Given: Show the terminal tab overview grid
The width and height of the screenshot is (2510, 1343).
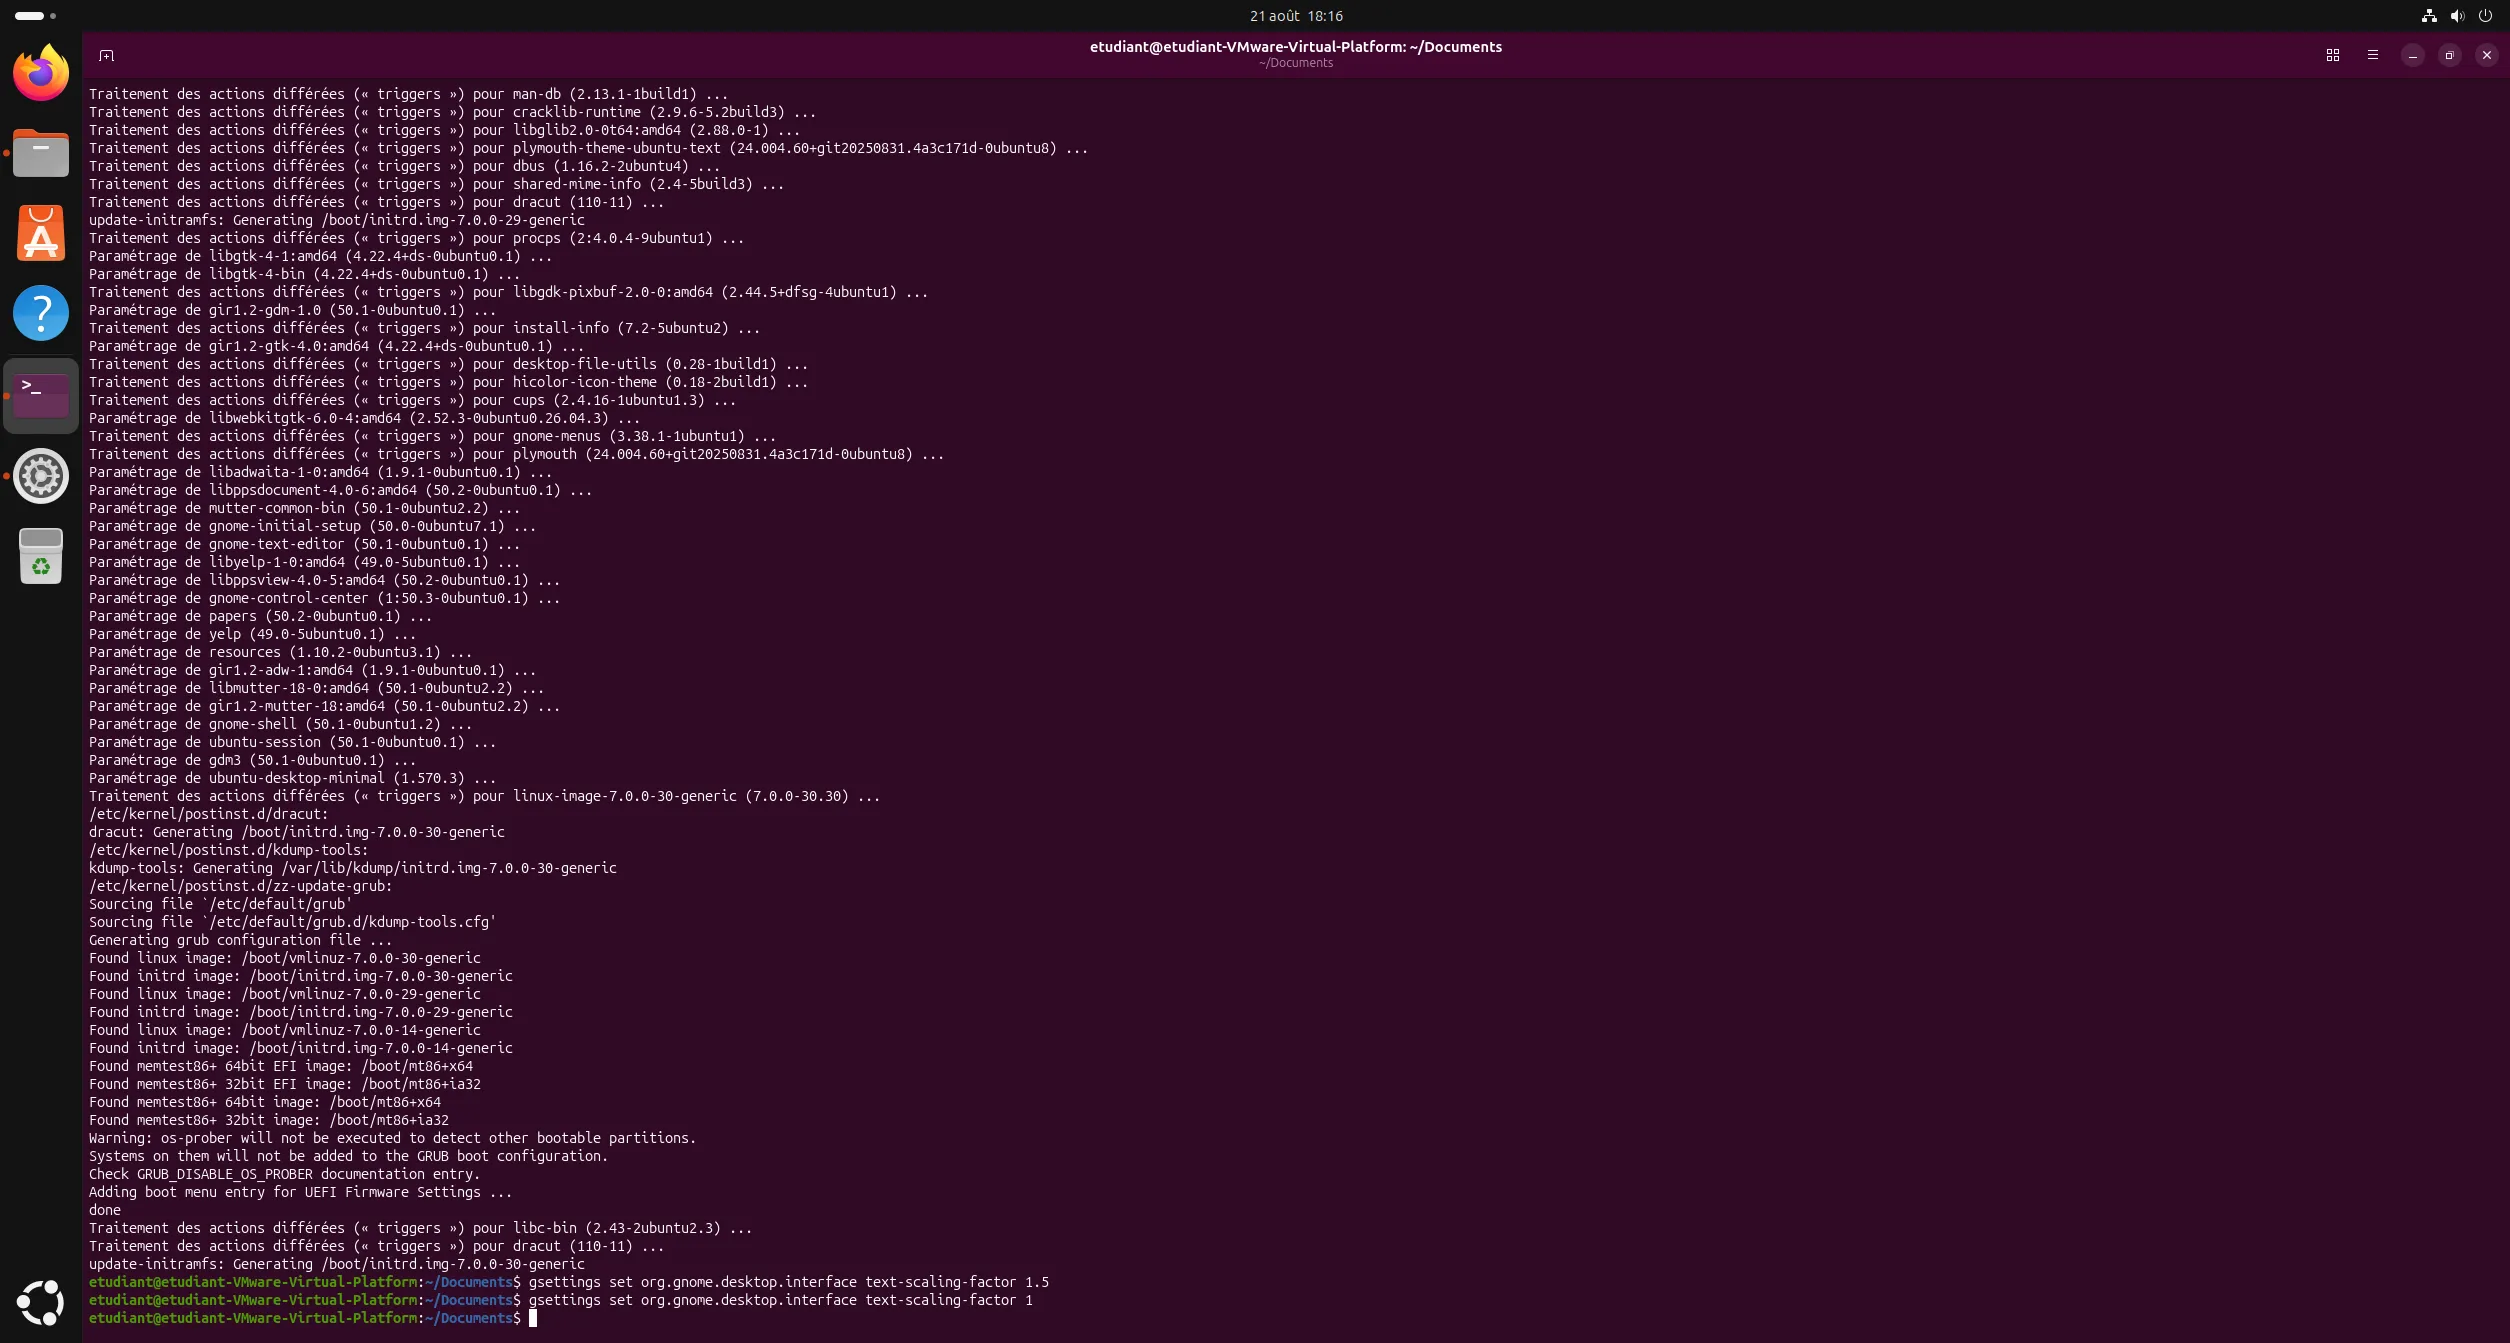Looking at the screenshot, I should (2333, 55).
